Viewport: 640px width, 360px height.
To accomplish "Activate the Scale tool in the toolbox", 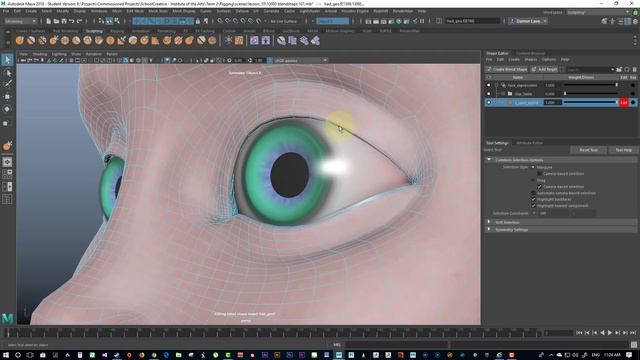I will pos(7,123).
